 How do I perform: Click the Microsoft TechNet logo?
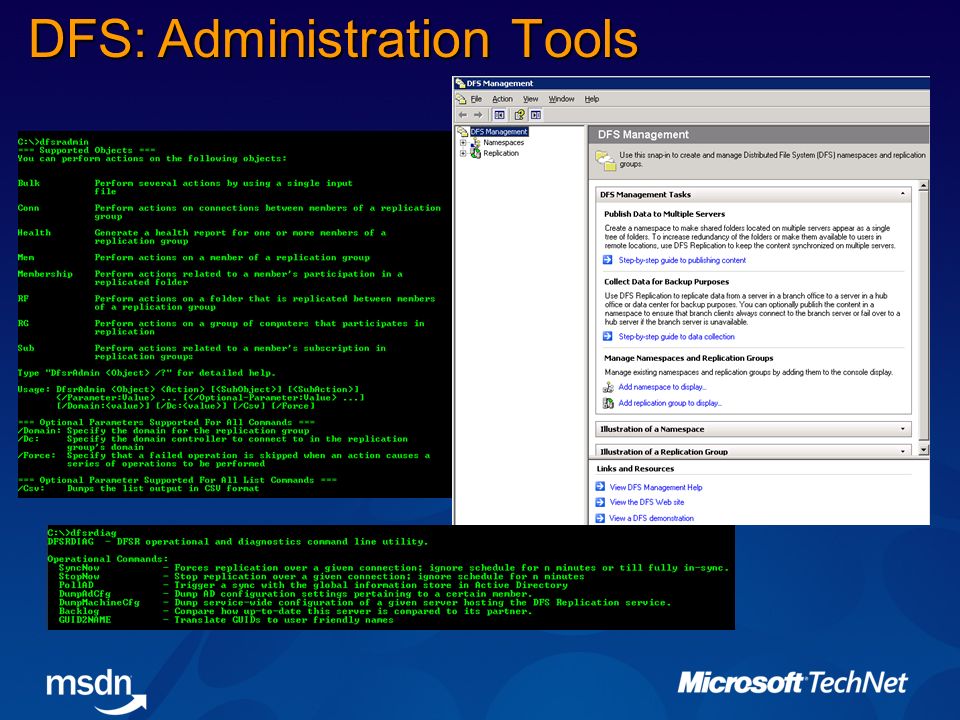792,683
